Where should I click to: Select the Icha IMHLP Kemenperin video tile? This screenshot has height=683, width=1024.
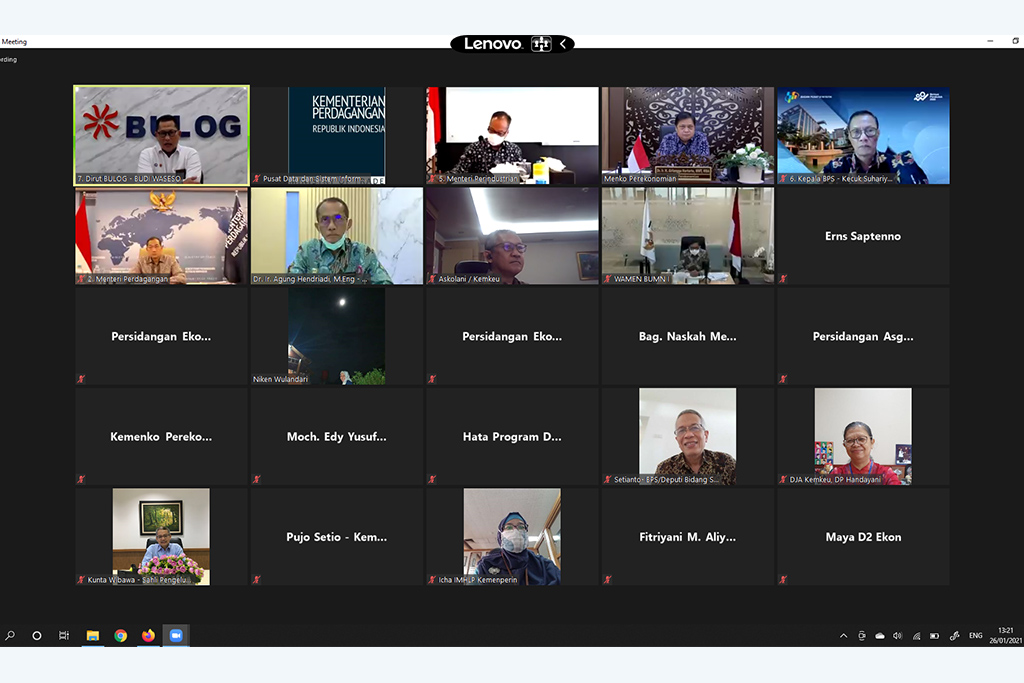(512, 537)
